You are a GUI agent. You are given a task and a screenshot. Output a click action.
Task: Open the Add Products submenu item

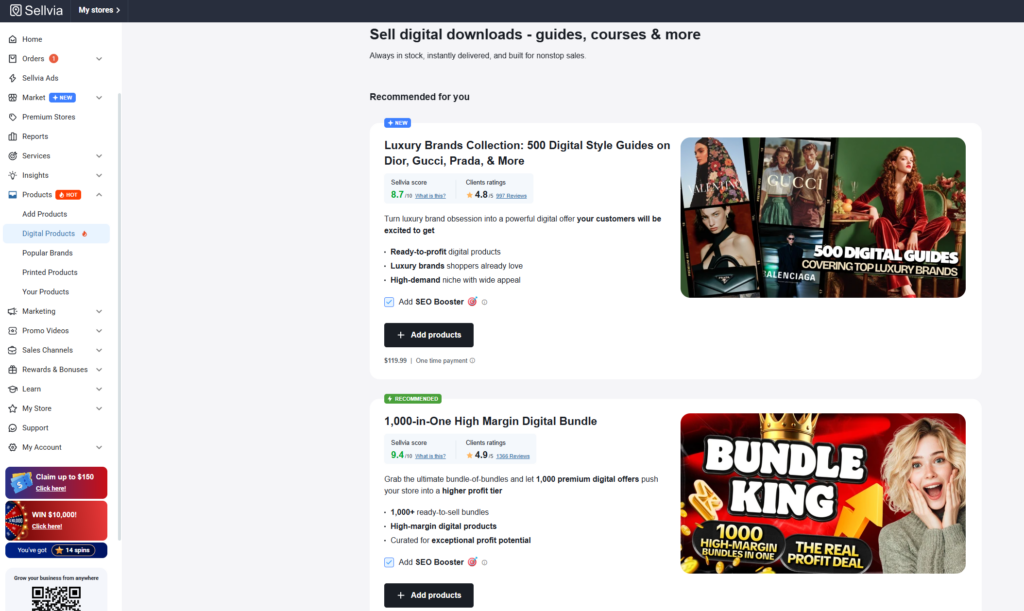[44, 214]
